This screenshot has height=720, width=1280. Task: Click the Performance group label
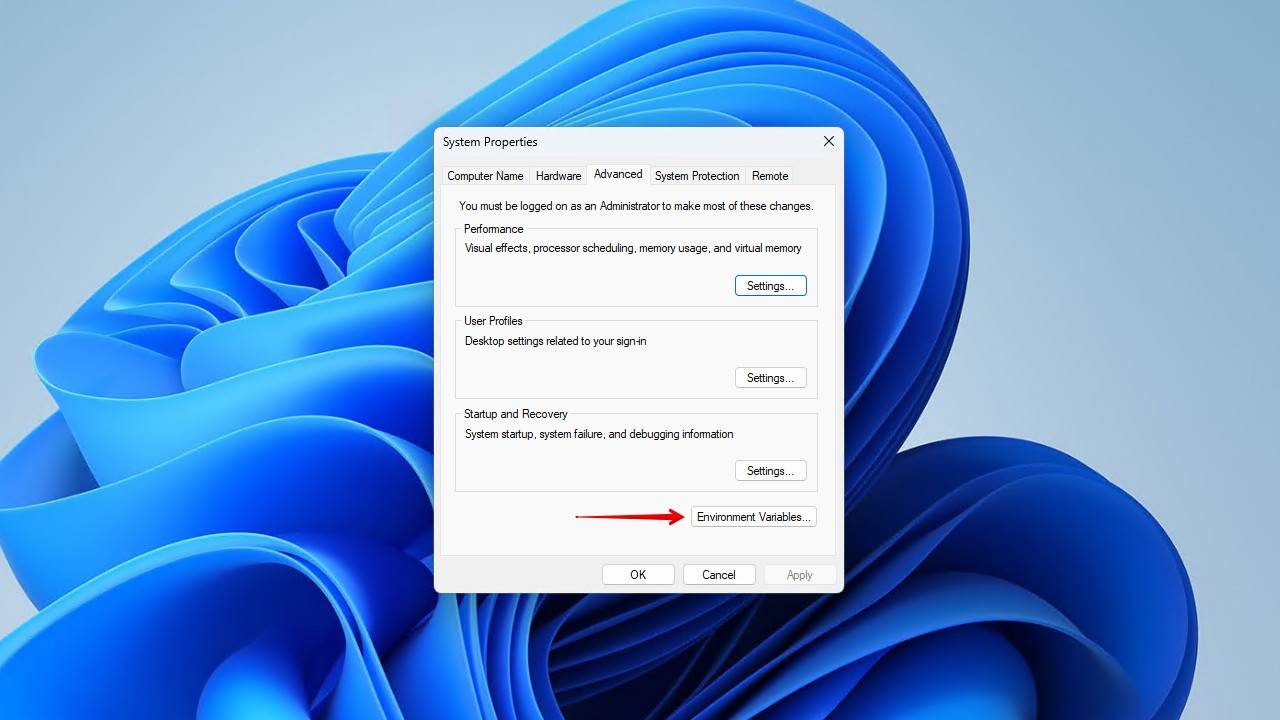point(493,229)
